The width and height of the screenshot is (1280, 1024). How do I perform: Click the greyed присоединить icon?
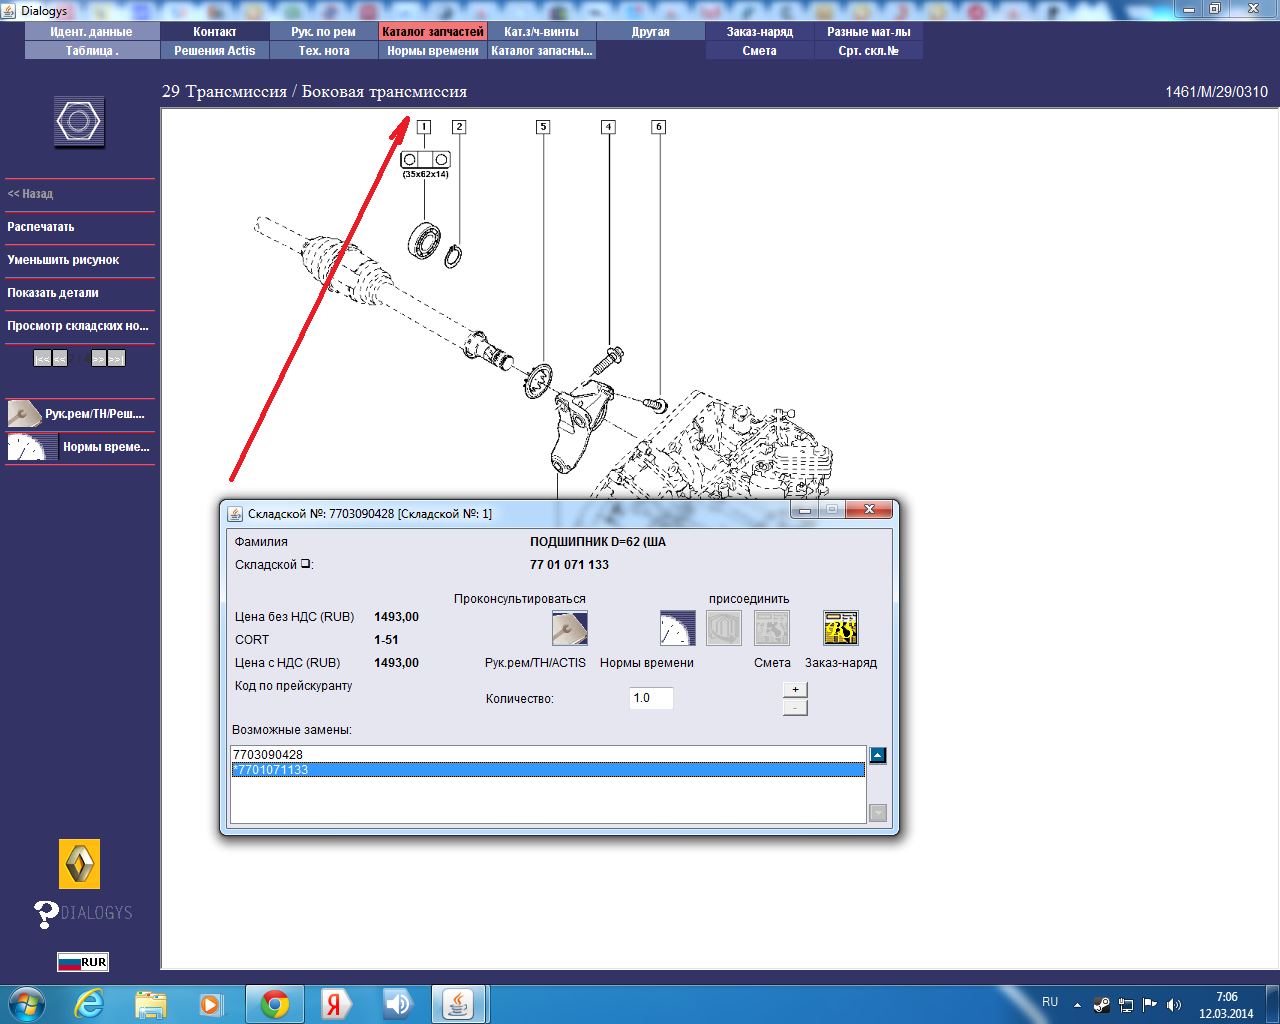[x=724, y=628]
